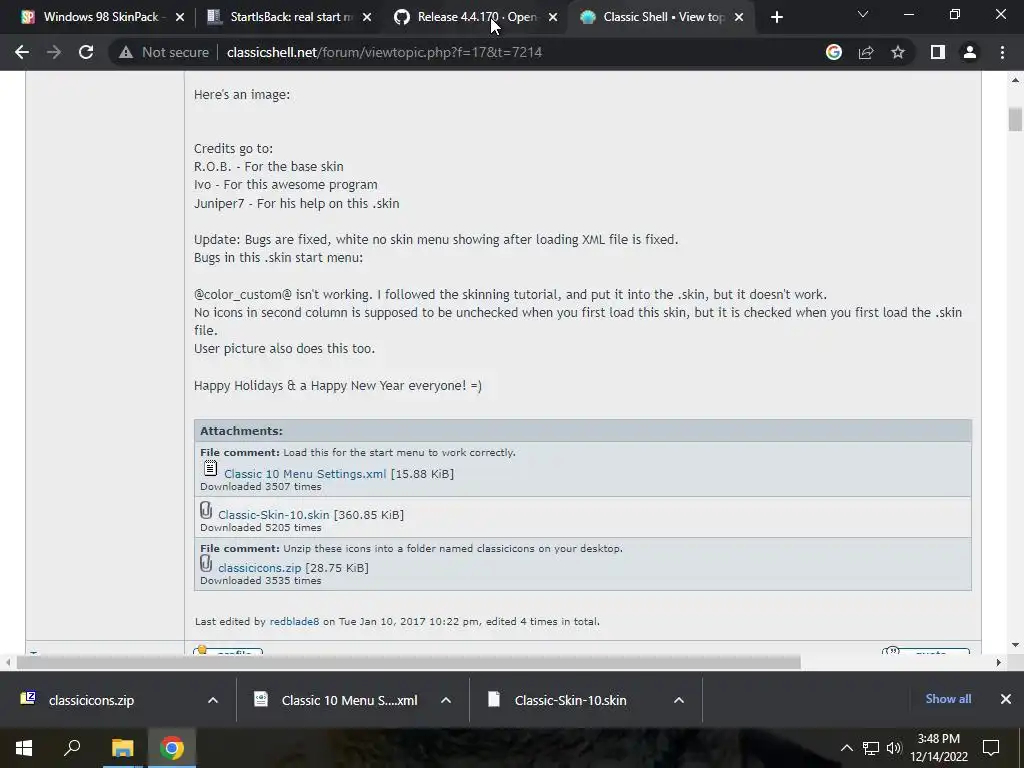This screenshot has height=768, width=1024.
Task: Open downloaded classicicons.zip from download bar
Action: 91,700
